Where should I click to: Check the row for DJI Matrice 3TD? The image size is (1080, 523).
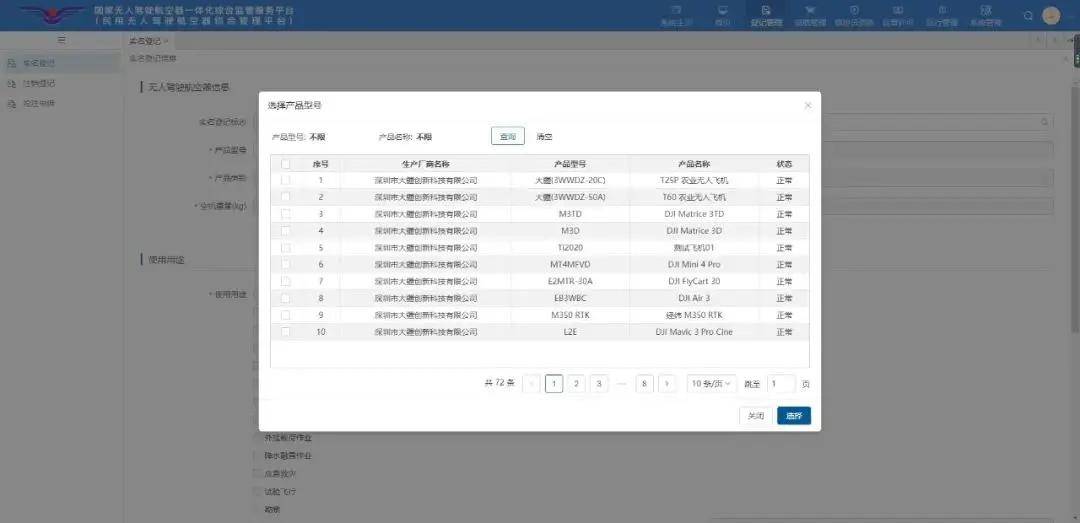(285, 214)
